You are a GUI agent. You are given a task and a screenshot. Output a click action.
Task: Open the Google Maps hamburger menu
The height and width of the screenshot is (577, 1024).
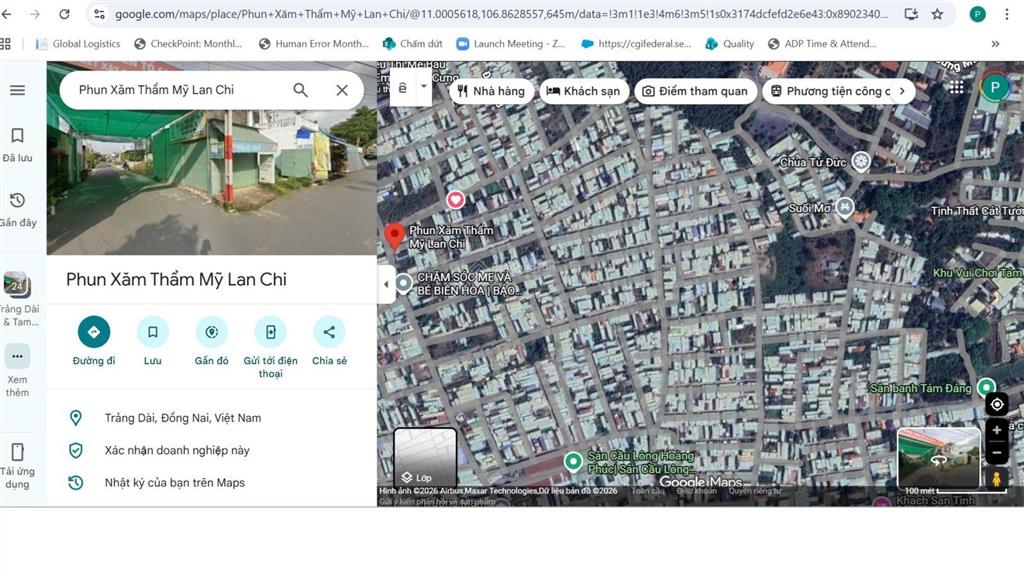(x=17, y=90)
